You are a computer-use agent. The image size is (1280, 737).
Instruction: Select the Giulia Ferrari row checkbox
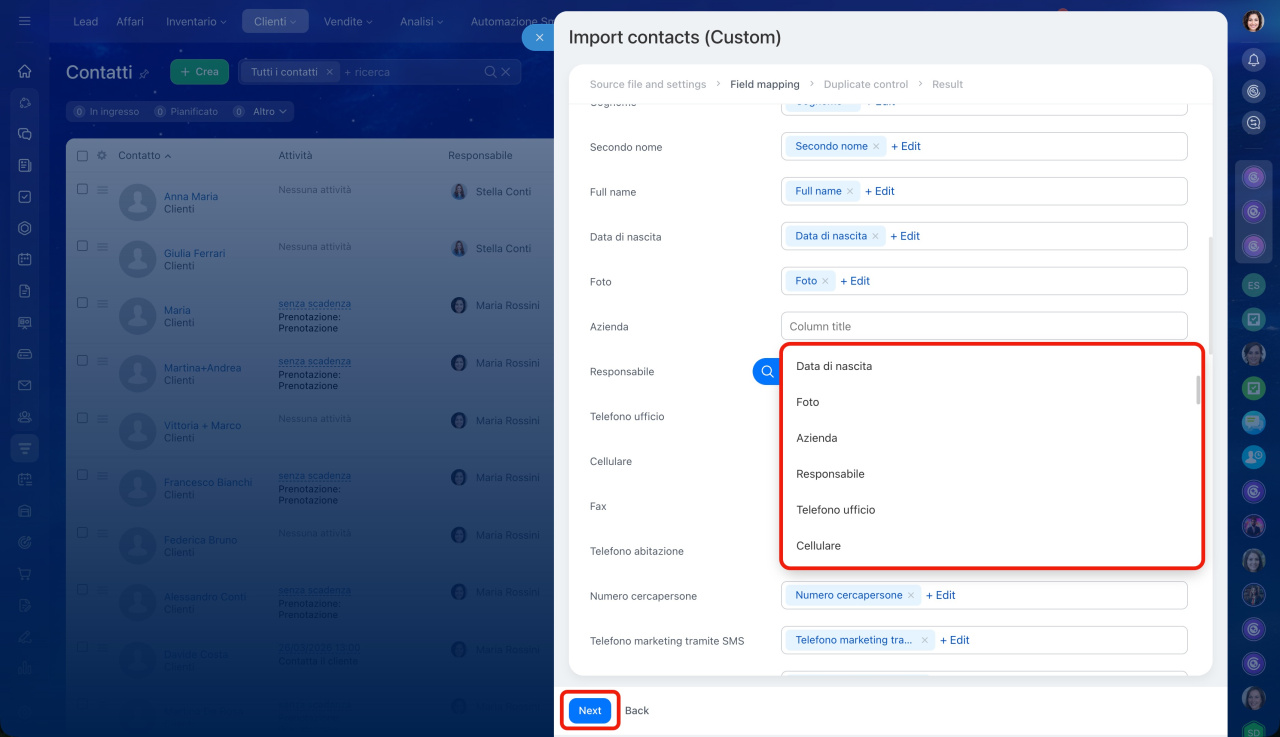[83, 246]
